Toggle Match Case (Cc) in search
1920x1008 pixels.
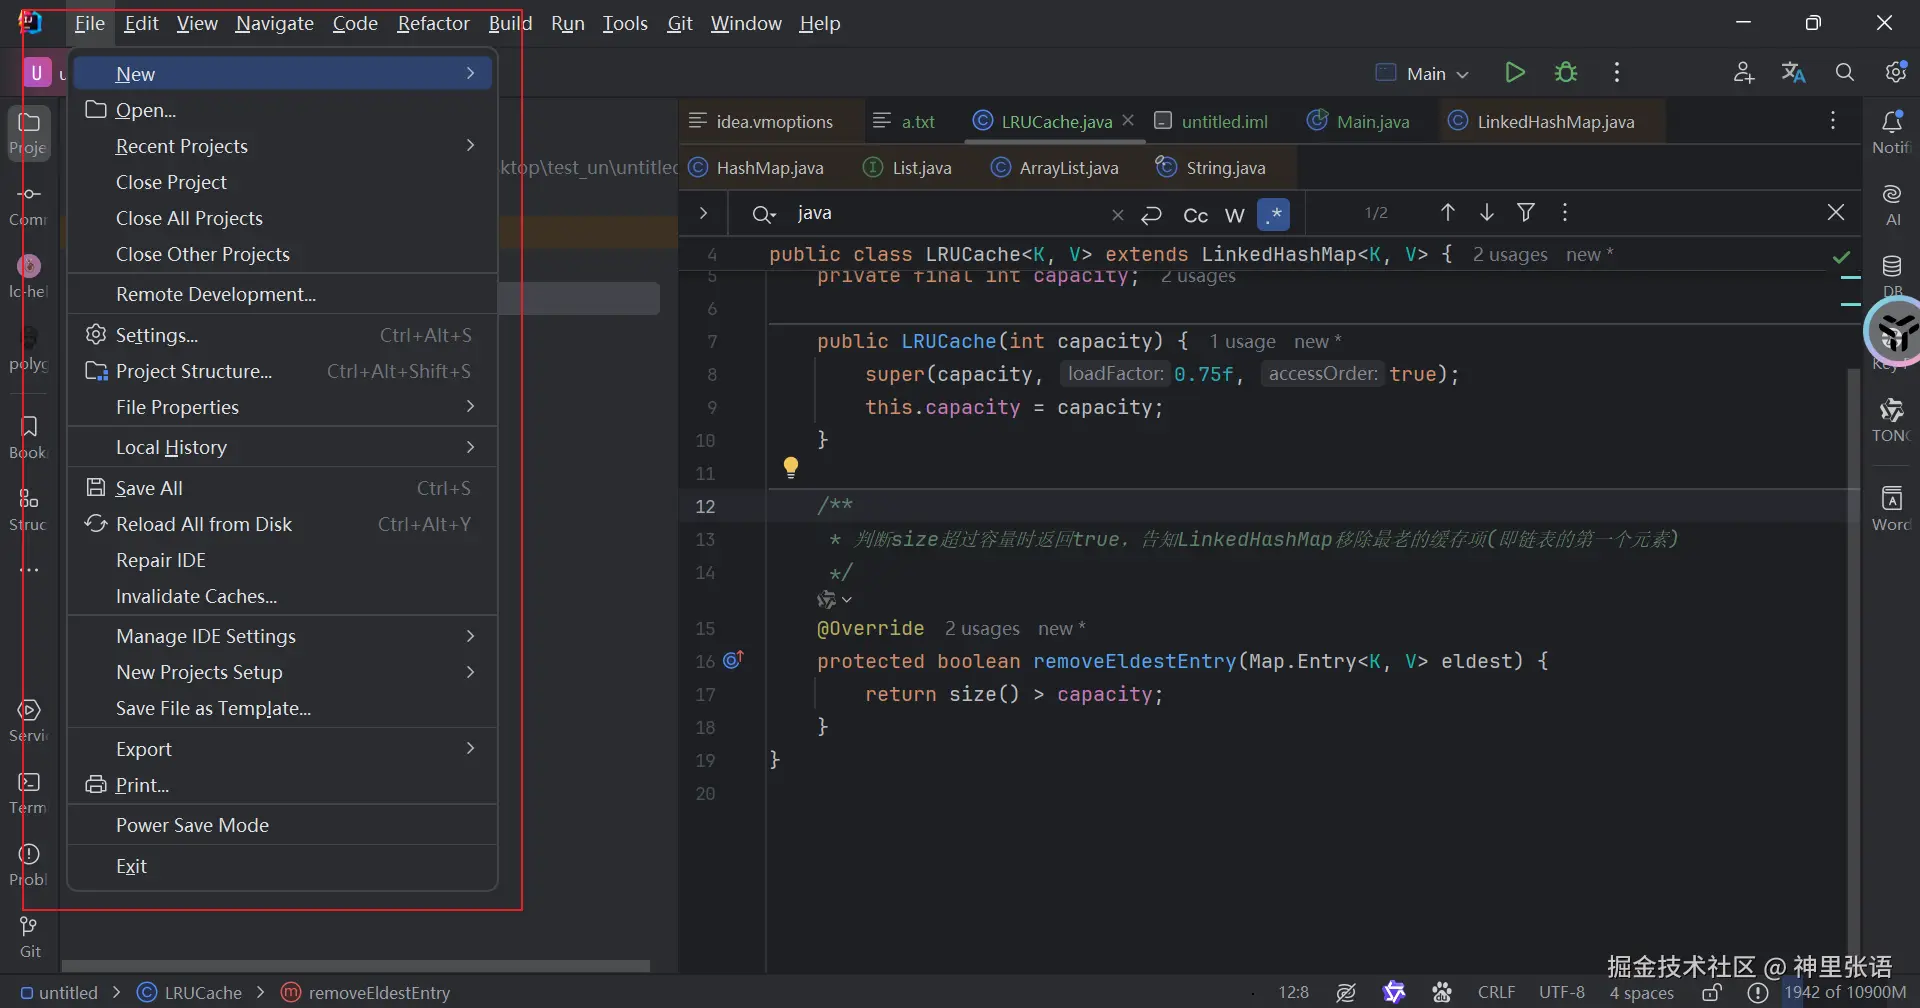pyautogui.click(x=1195, y=215)
